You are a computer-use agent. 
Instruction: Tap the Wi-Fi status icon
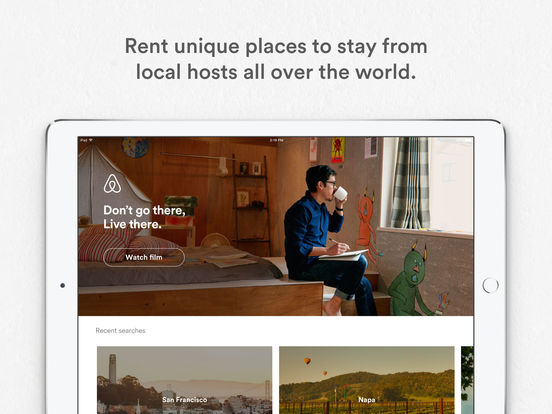91,140
